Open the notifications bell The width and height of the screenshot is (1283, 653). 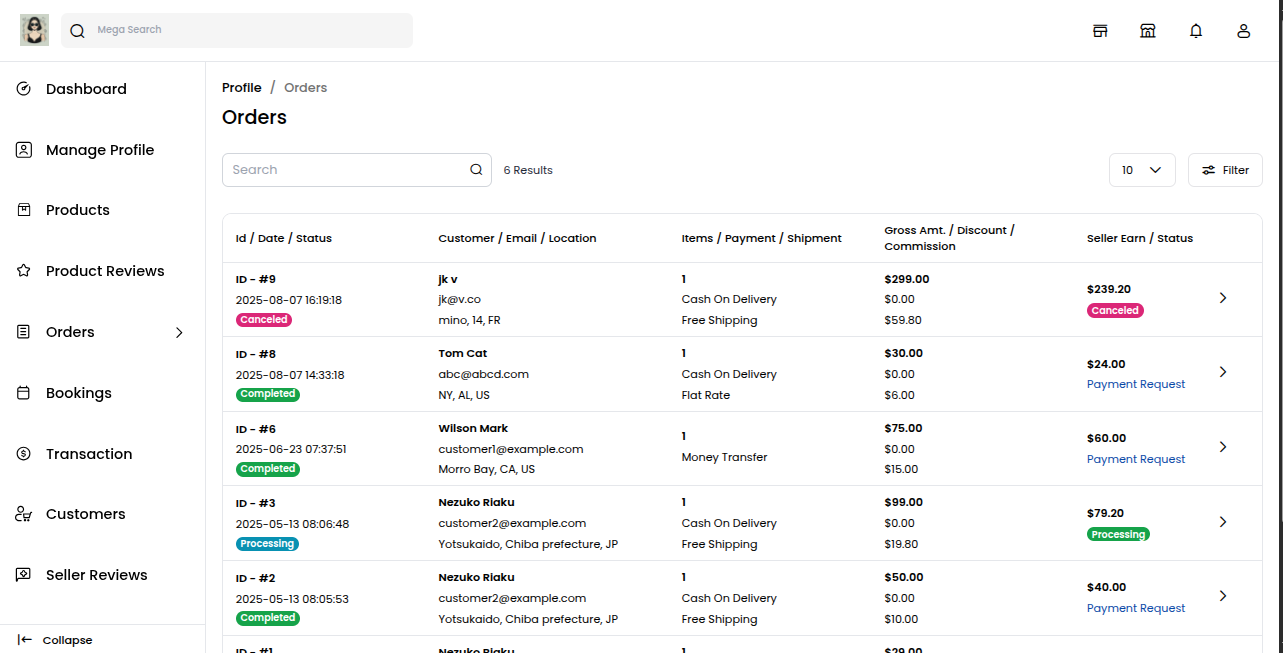point(1196,30)
